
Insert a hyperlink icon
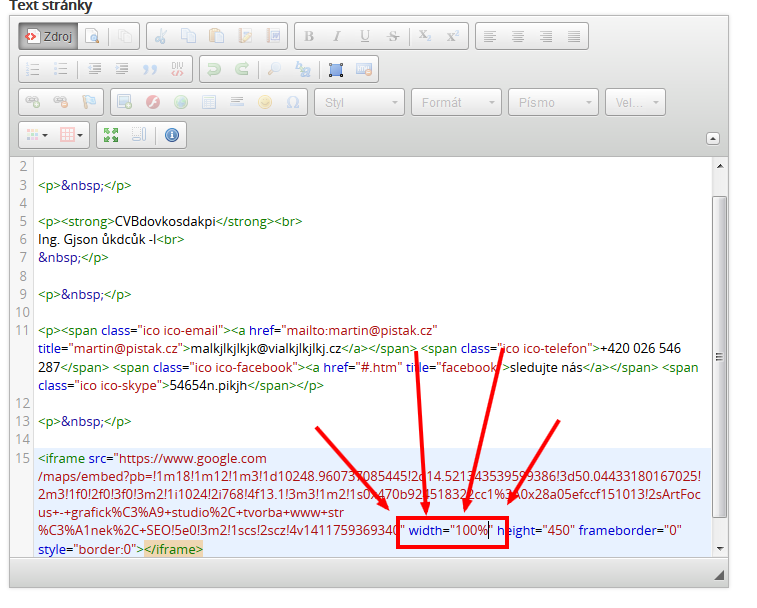[x=32, y=102]
